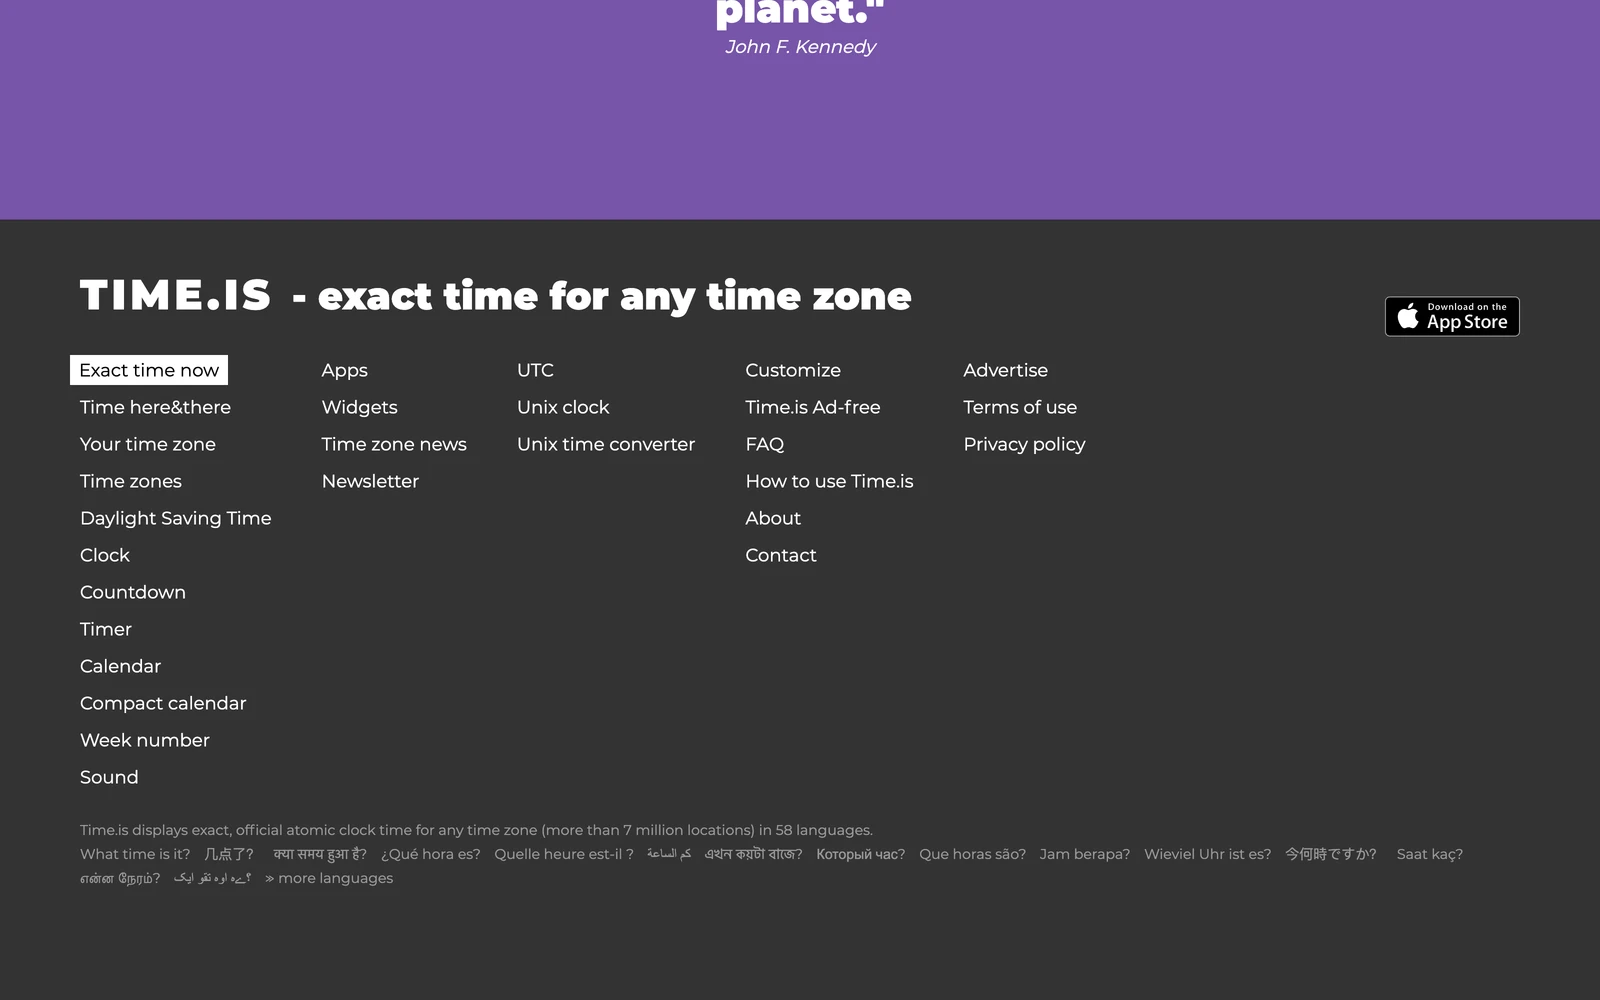View the Privacy policy
This screenshot has width=1600, height=1000.
[1024, 444]
